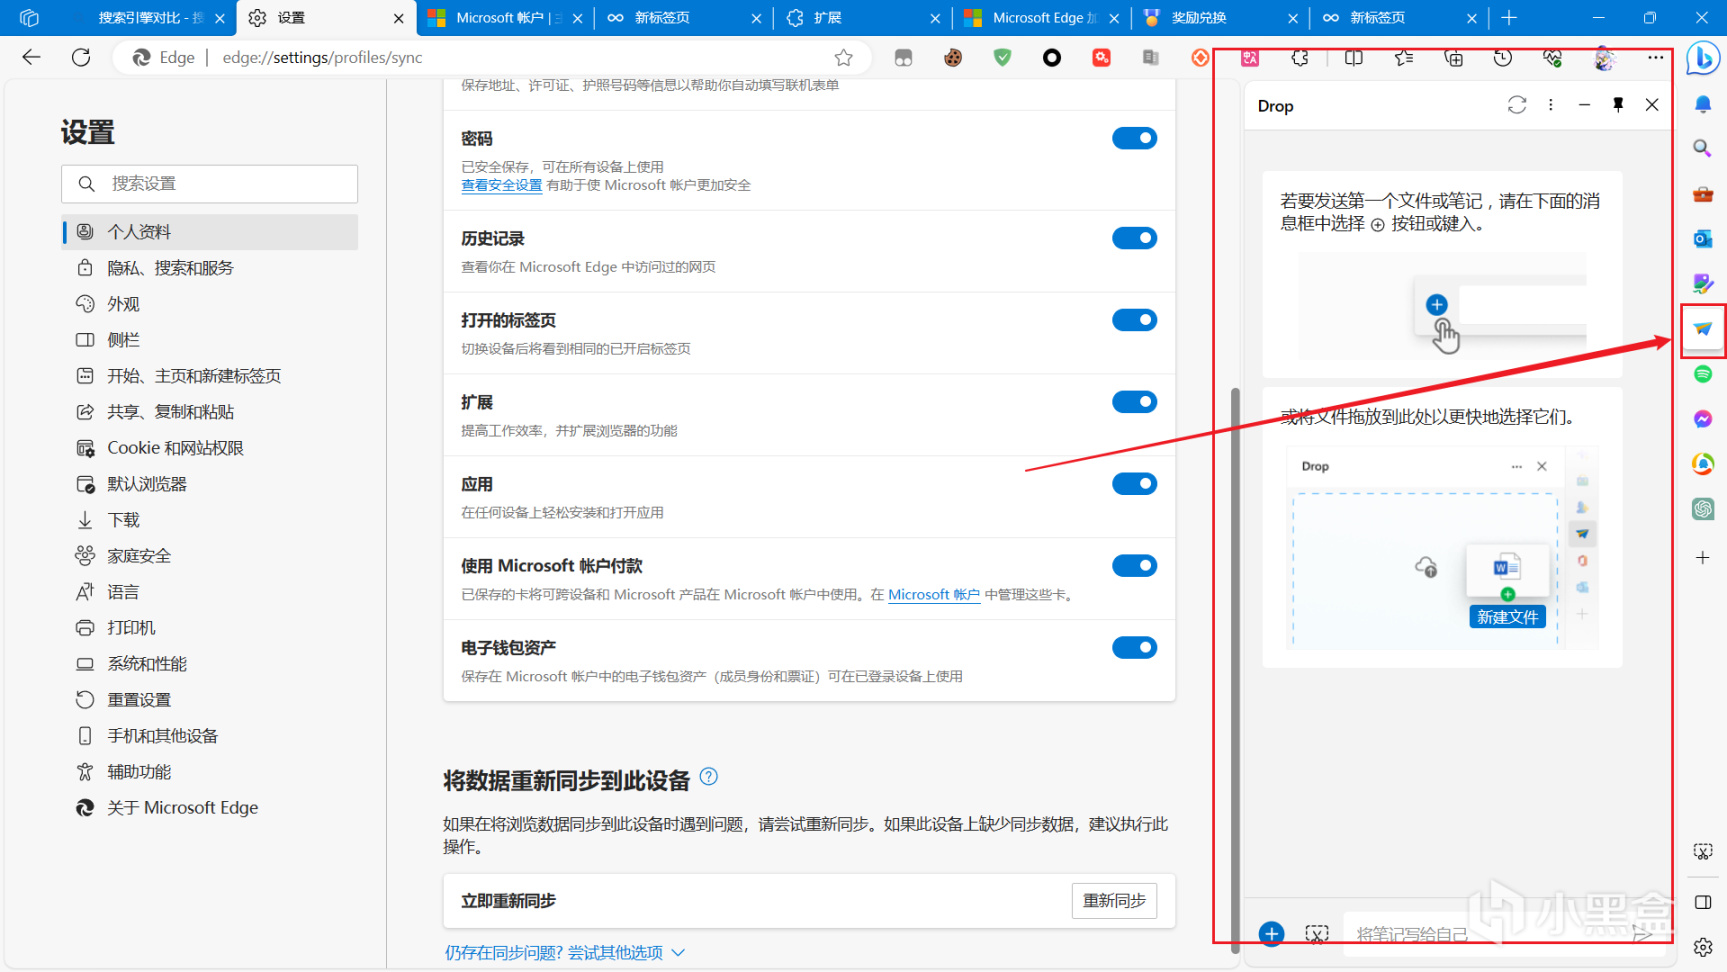The width and height of the screenshot is (1727, 972).
Task: Toggle 打开的标签页 sync switch
Action: tap(1134, 320)
